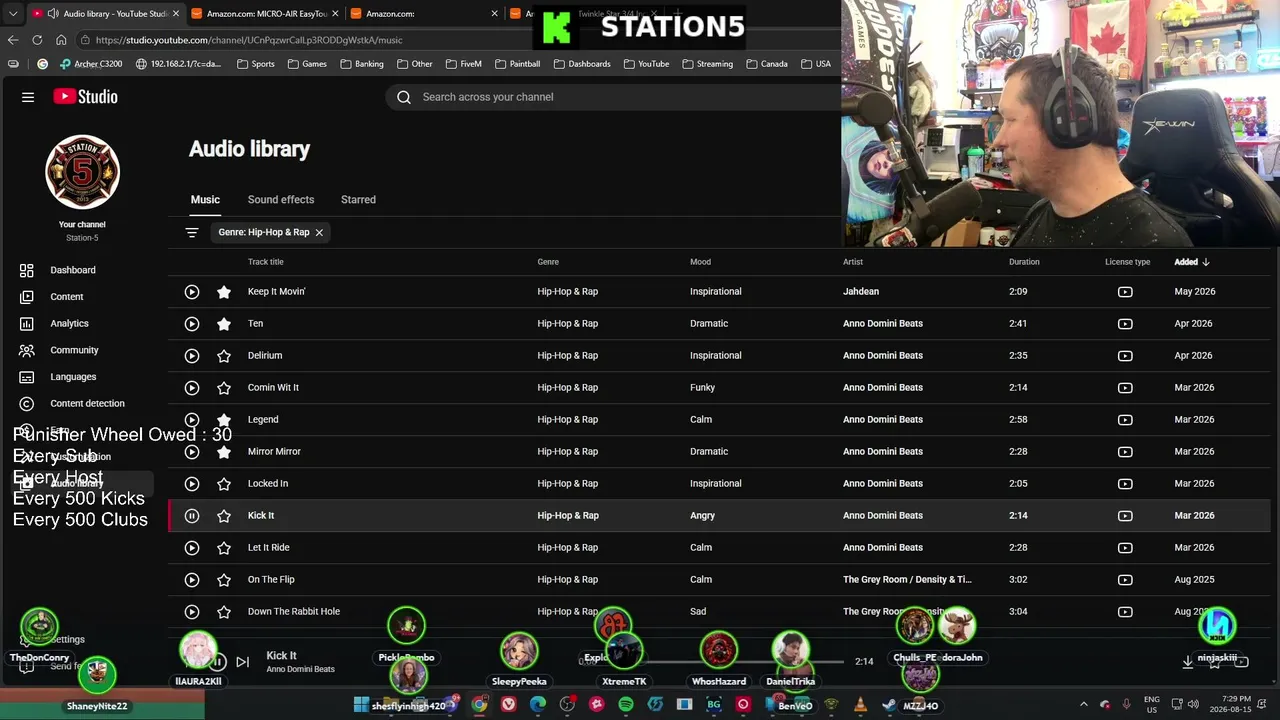
Task: View license type icon for Kick It
Action: 1125,516
